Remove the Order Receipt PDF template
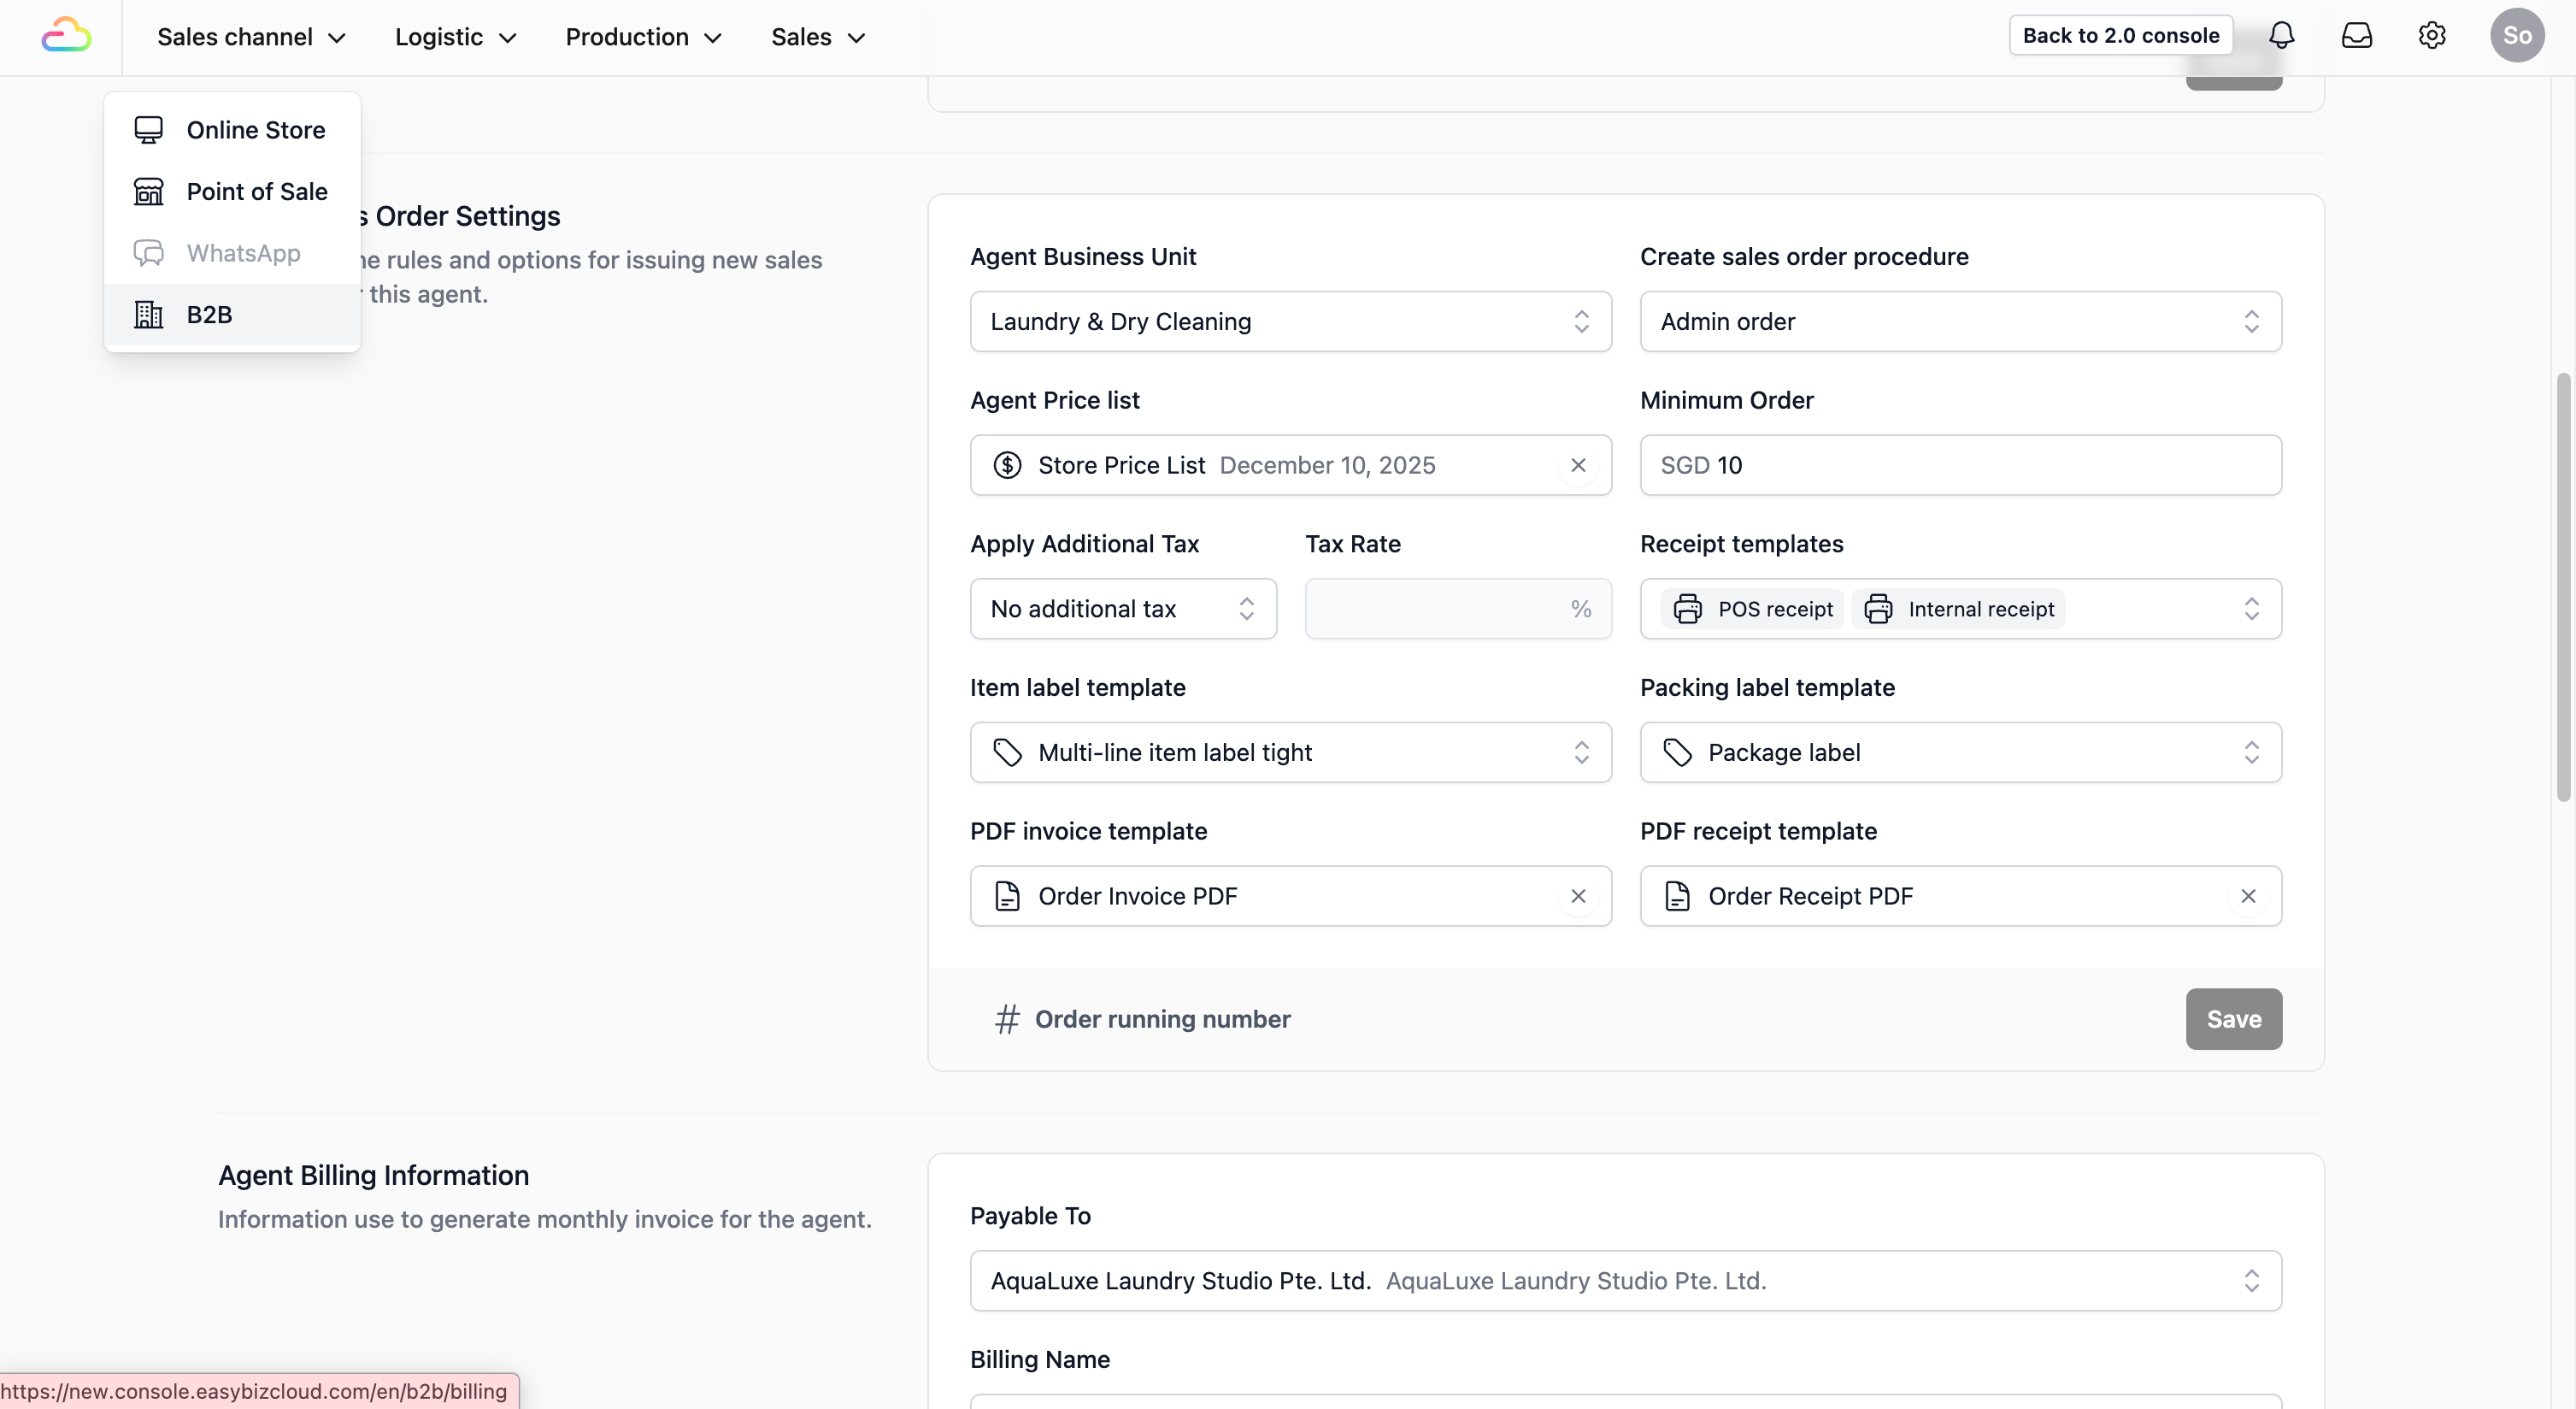Image resolution: width=2576 pixels, height=1409 pixels. point(2248,896)
